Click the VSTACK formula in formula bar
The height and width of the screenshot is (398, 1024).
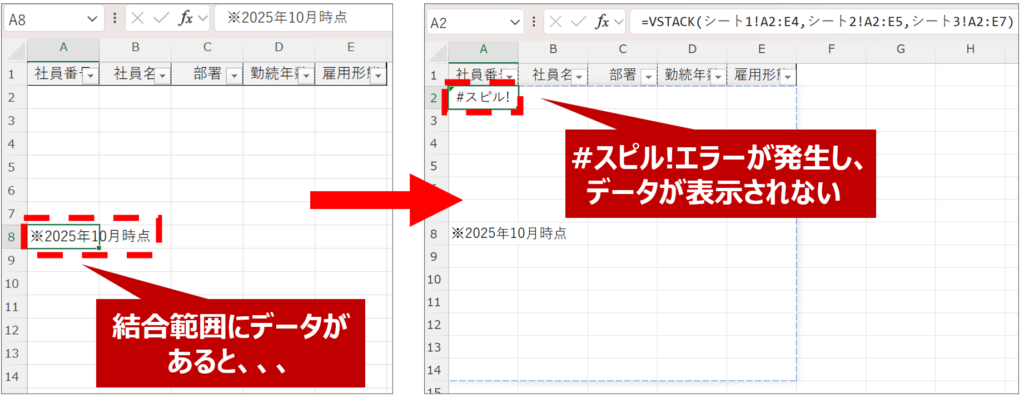point(827,22)
